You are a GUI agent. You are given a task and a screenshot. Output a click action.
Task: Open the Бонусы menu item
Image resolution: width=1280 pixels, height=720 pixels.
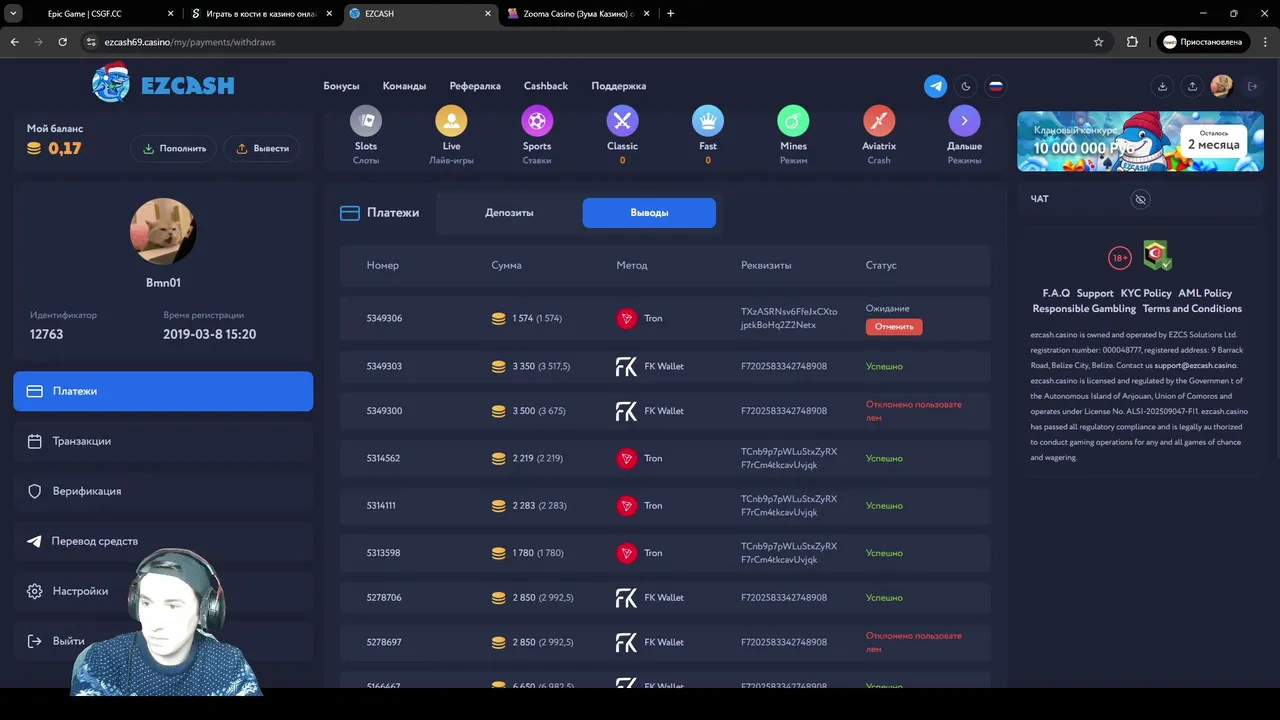coord(341,86)
